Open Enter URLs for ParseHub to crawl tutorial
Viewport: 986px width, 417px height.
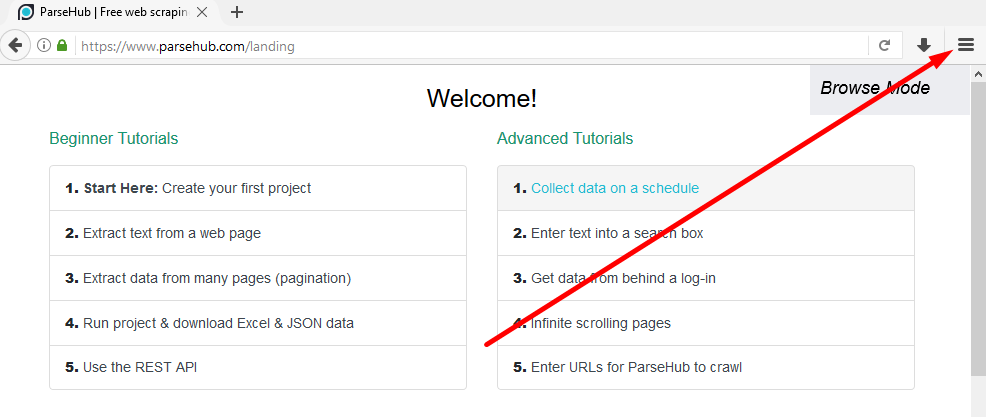pyautogui.click(x=706, y=367)
